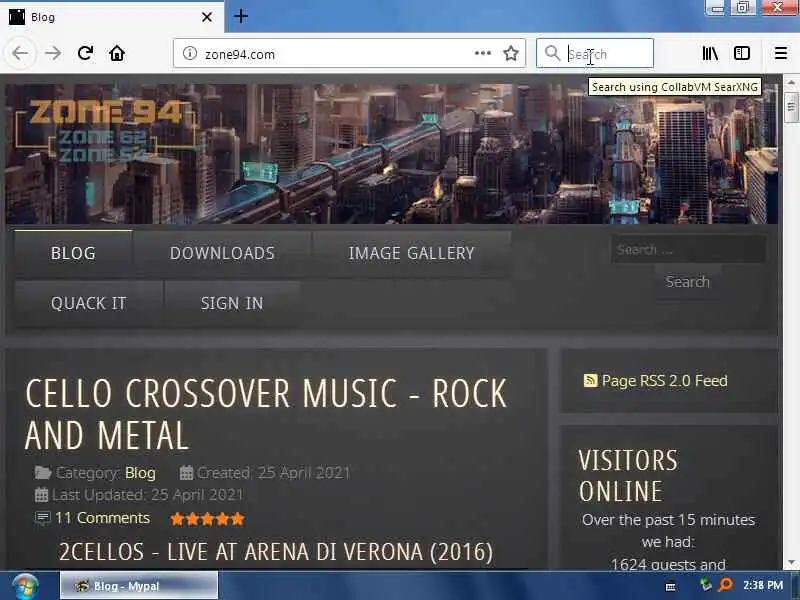Click the page scrollbar down arrow
800x600 pixels.
click(791, 563)
